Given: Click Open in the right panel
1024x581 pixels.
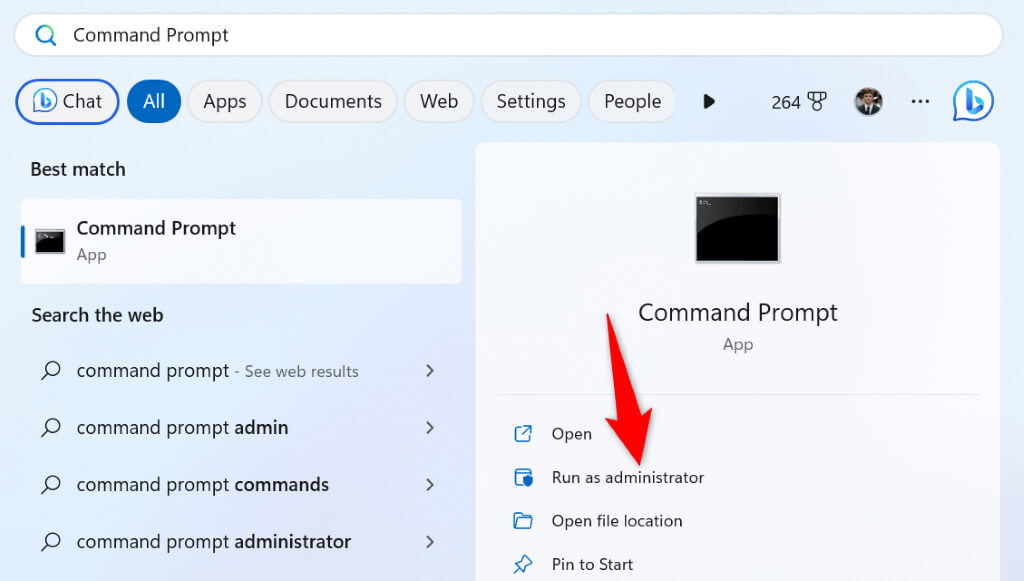Looking at the screenshot, I should (x=571, y=434).
